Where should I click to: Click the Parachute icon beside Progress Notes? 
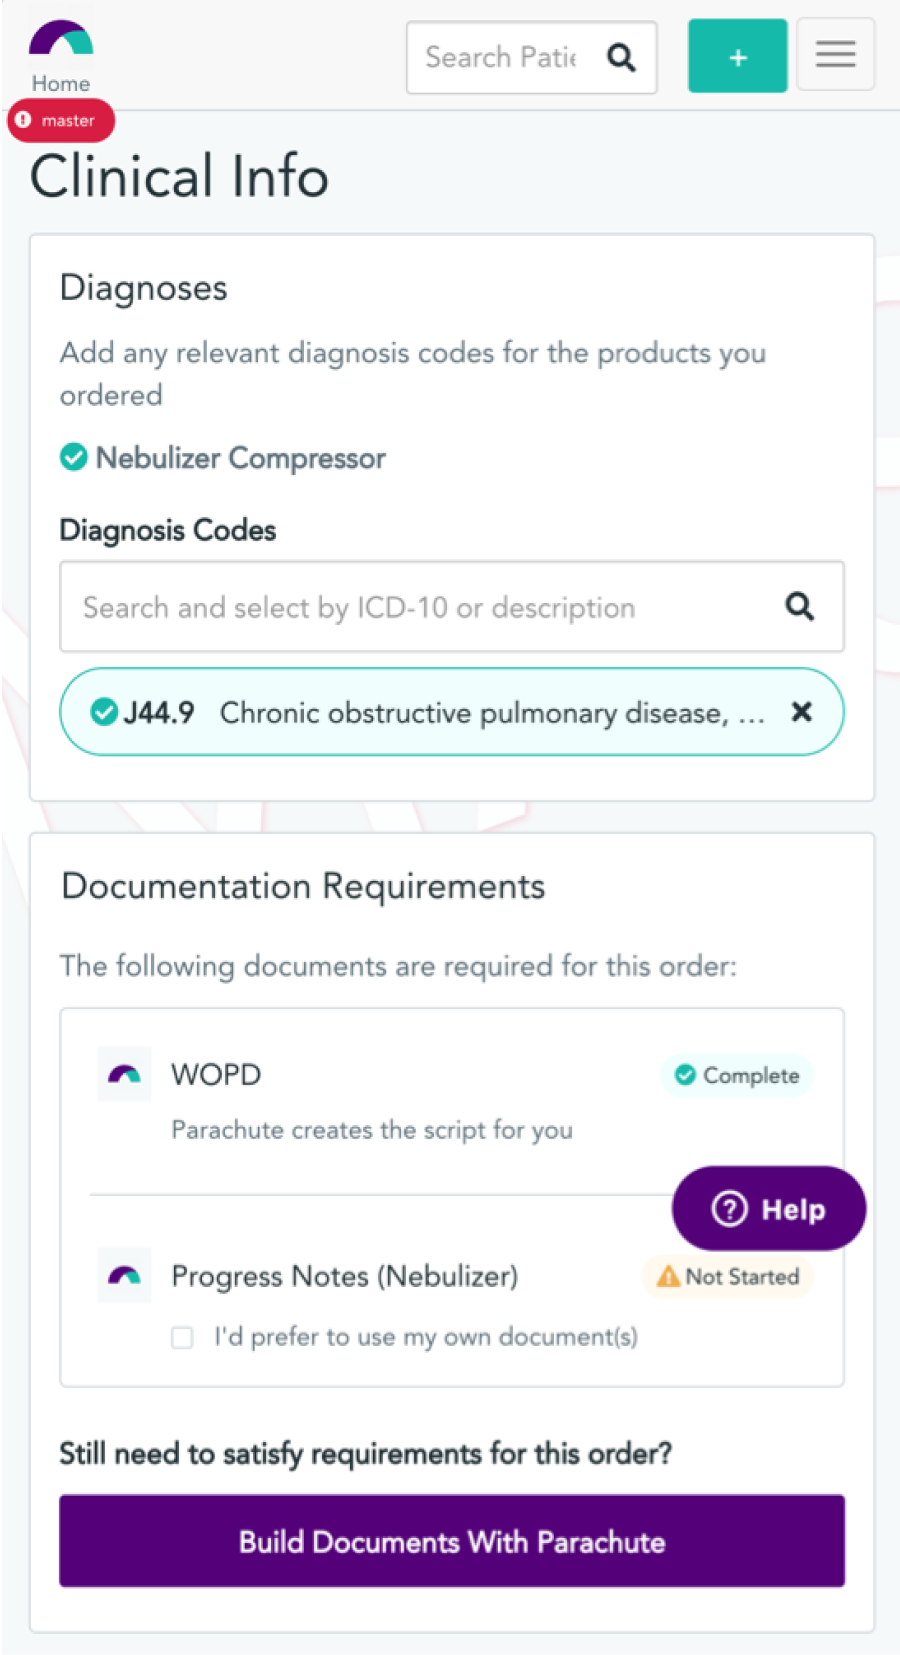click(123, 1276)
